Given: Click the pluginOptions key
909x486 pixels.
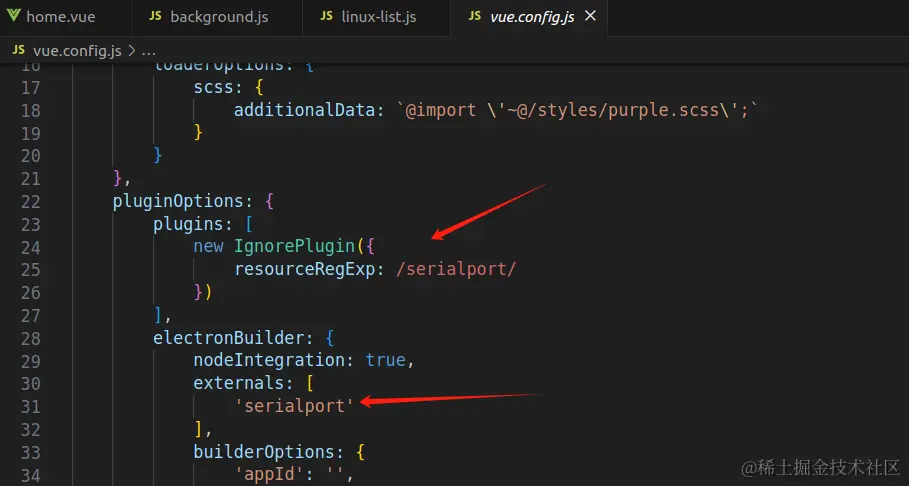Looking at the screenshot, I should click(x=178, y=201).
